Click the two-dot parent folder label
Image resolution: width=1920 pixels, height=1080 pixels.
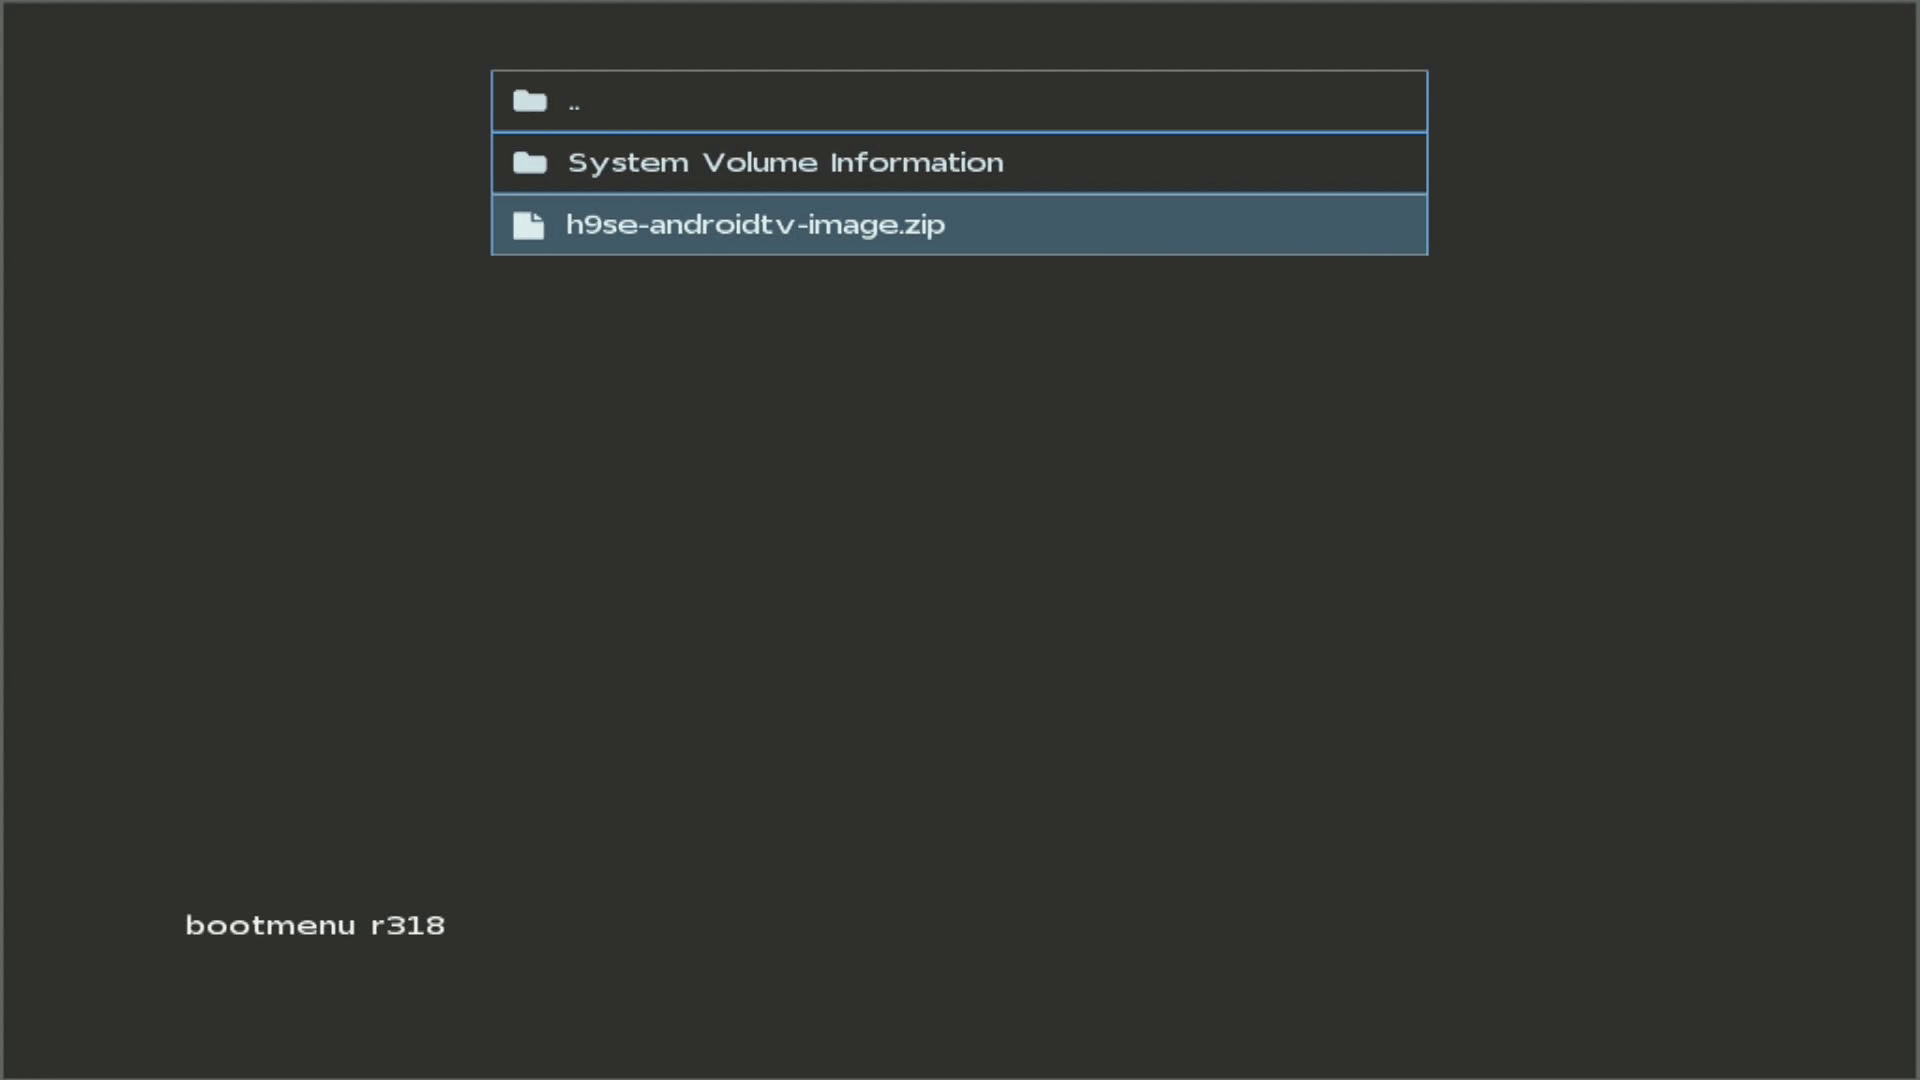(574, 105)
